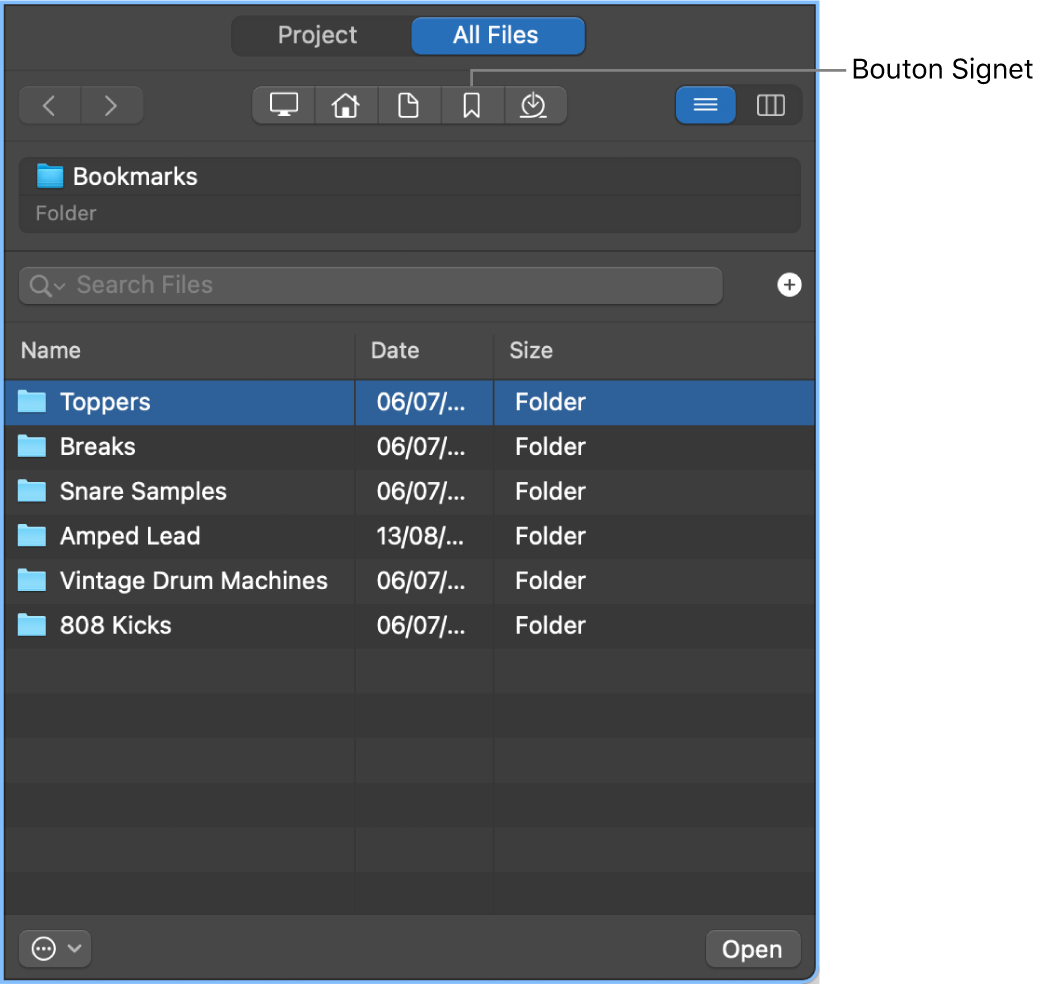Select the Vintage Drum Machines folder

point(193,581)
